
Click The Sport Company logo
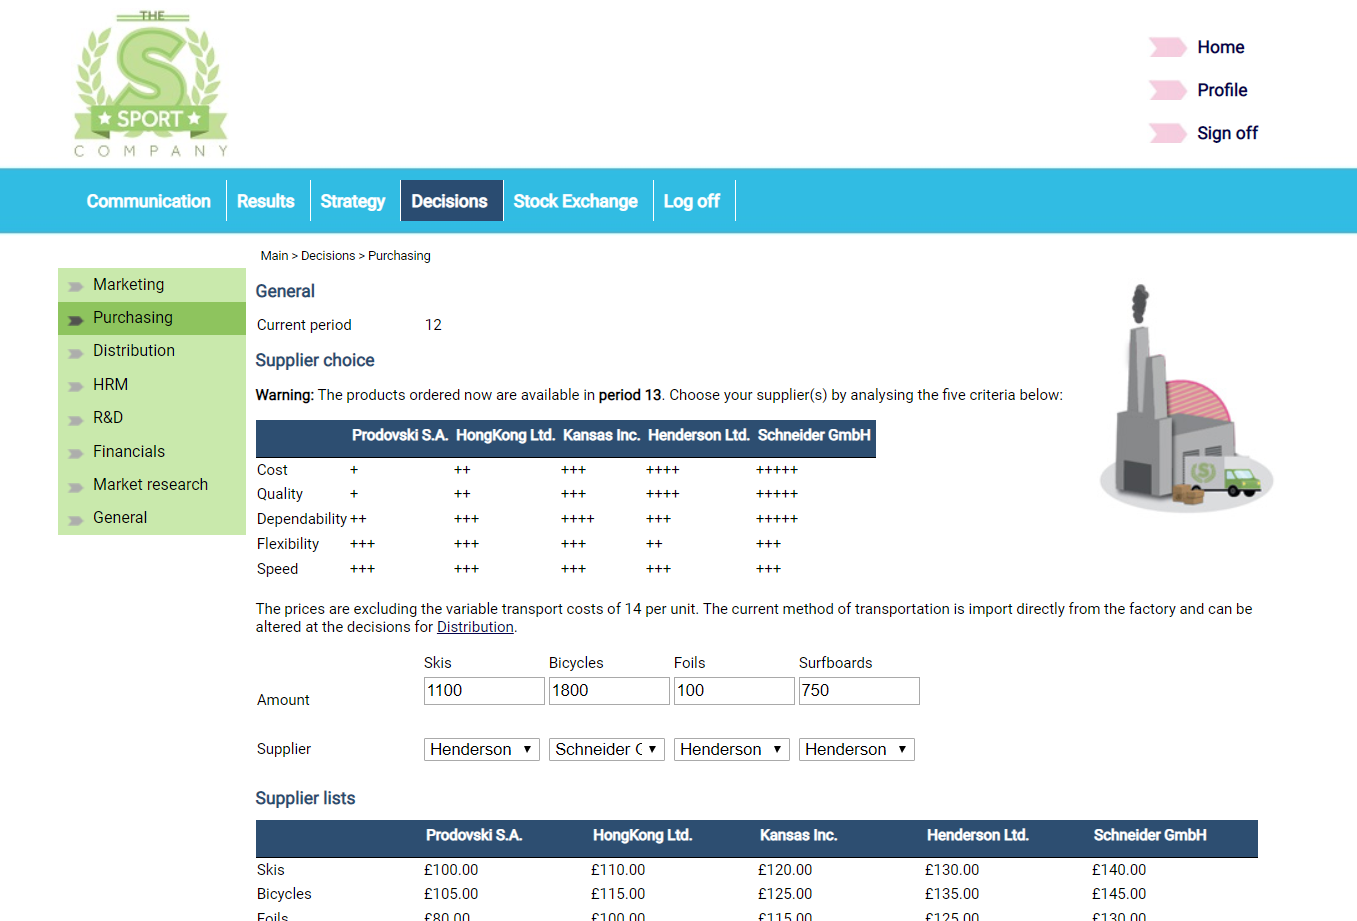(x=151, y=85)
